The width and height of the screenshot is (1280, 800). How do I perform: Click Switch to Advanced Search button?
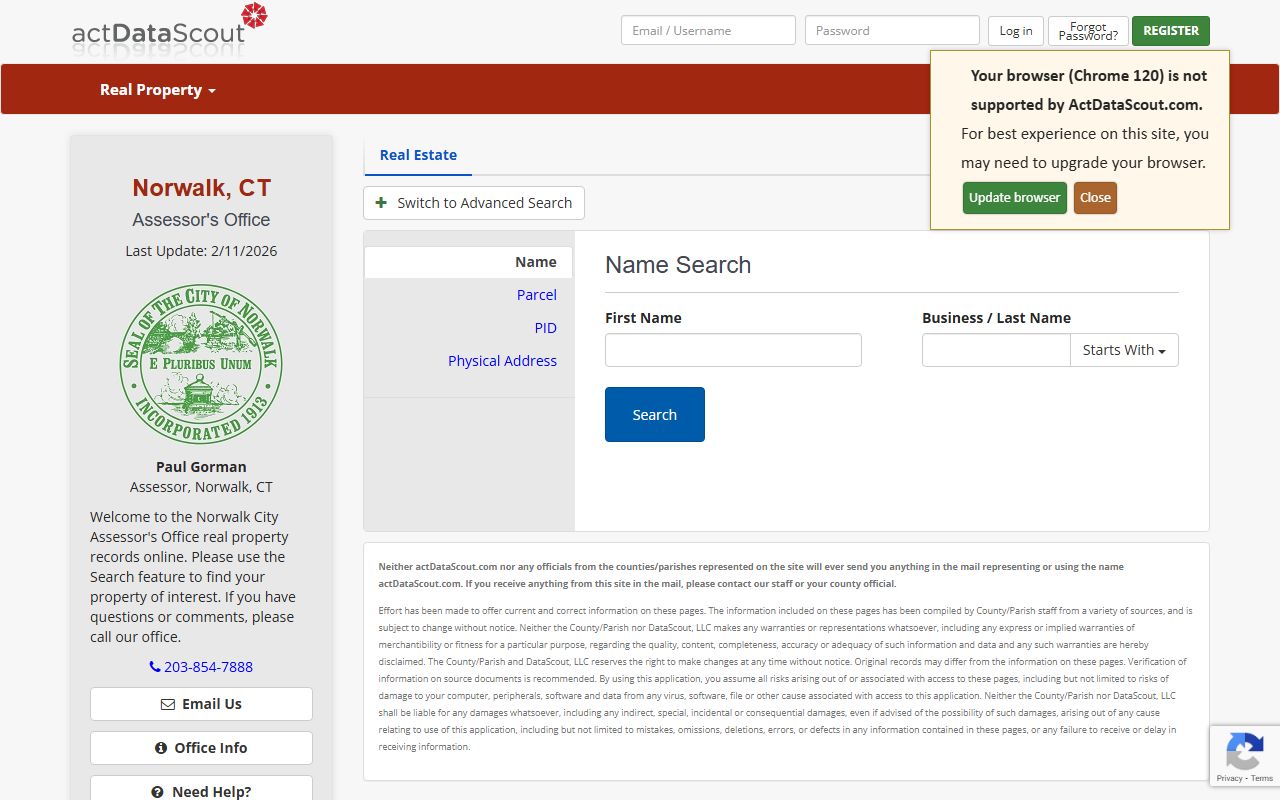[474, 203]
